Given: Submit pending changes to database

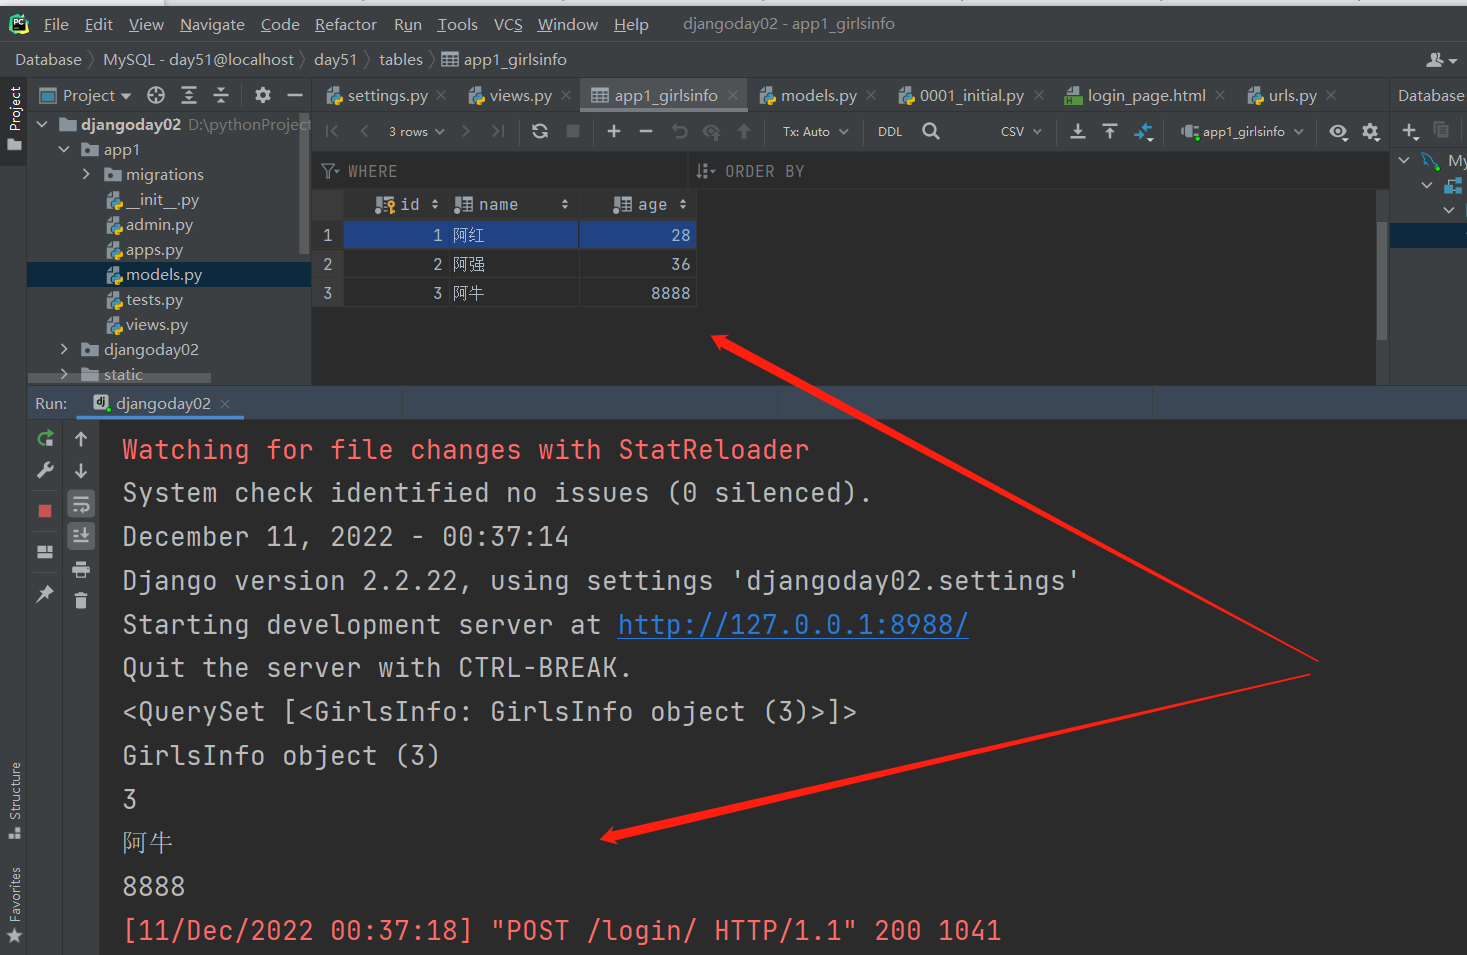Looking at the screenshot, I should click(744, 131).
